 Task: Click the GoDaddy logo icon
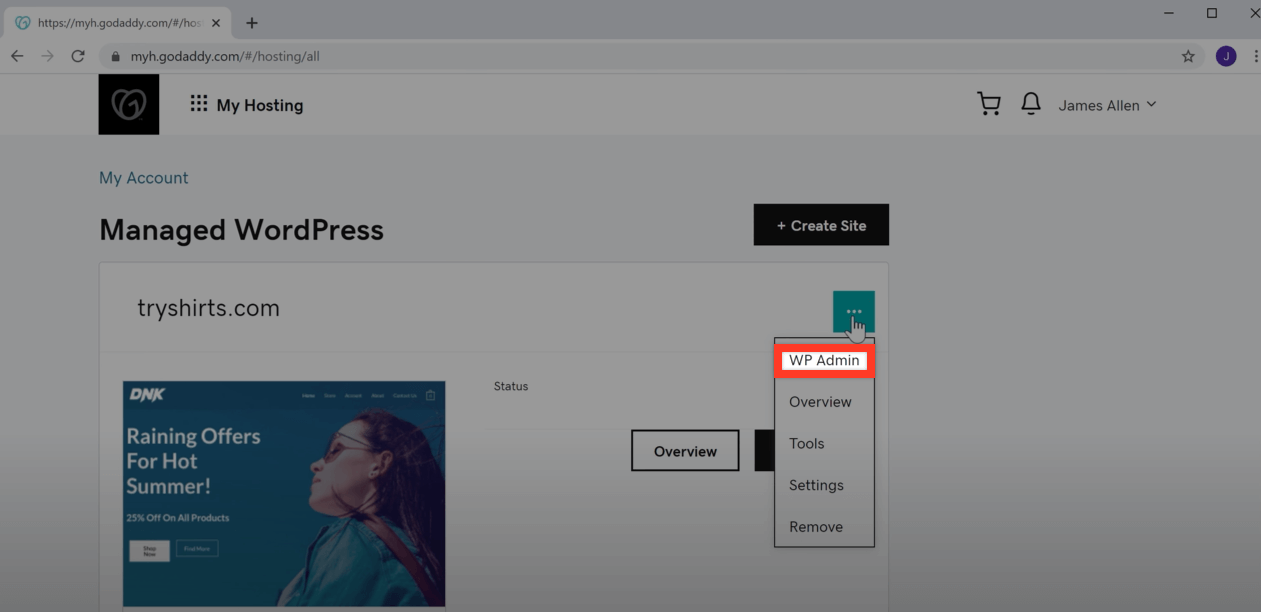point(129,104)
